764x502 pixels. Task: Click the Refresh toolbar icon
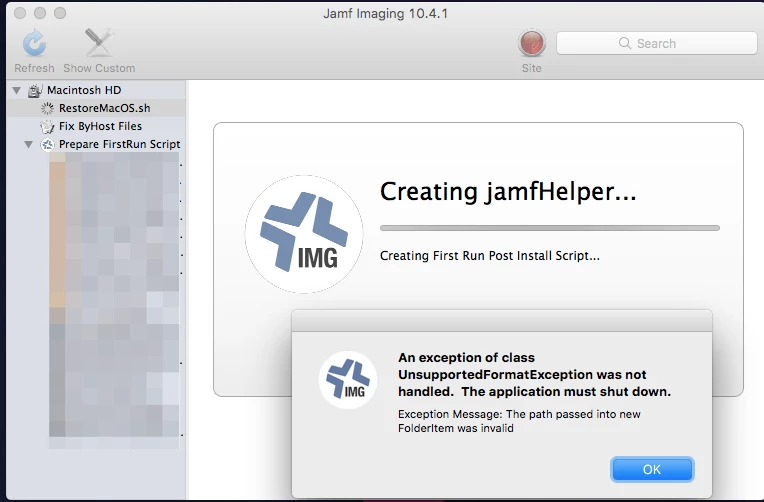click(x=34, y=43)
